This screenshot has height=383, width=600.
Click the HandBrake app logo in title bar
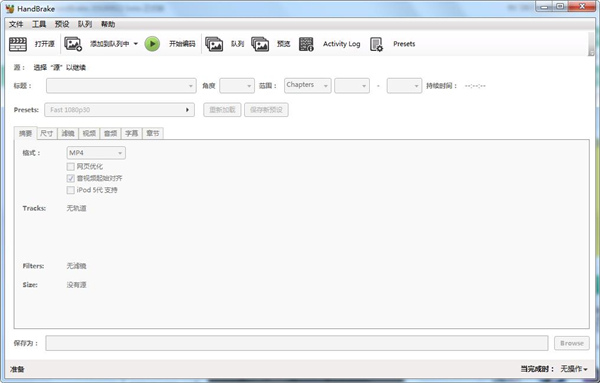10,8
